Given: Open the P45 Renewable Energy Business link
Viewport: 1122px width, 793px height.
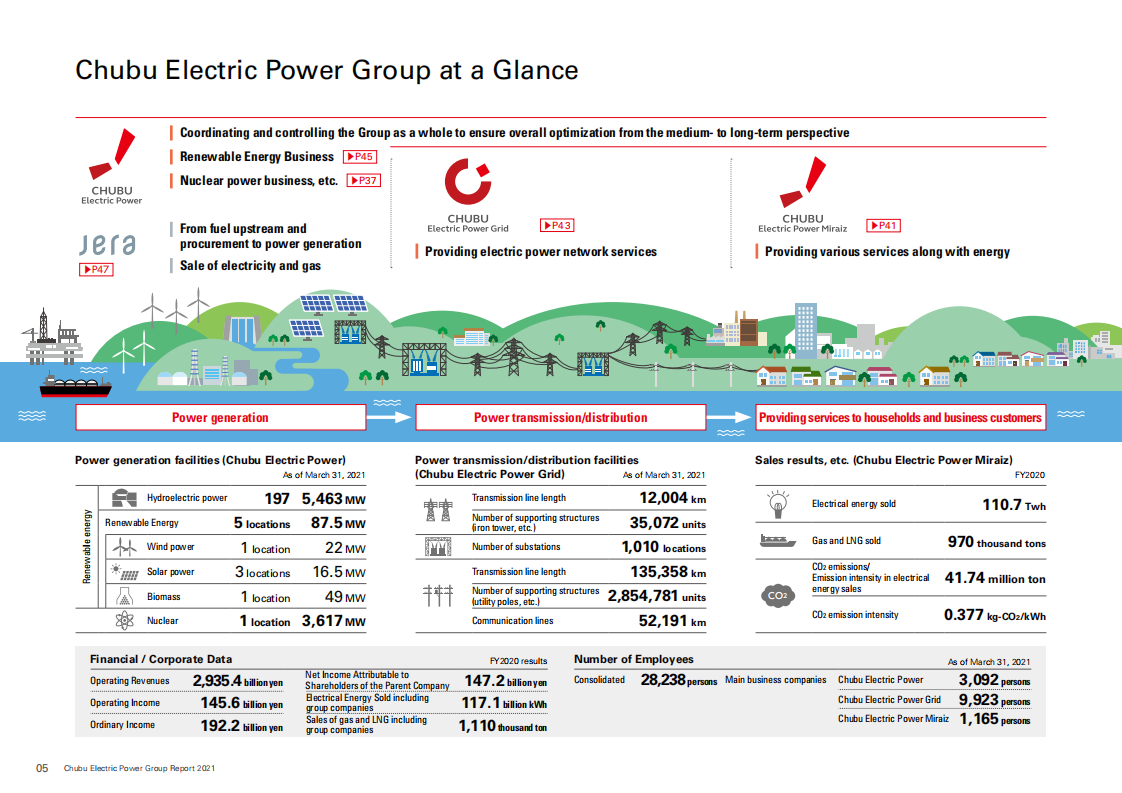Looking at the screenshot, I should [x=360, y=156].
